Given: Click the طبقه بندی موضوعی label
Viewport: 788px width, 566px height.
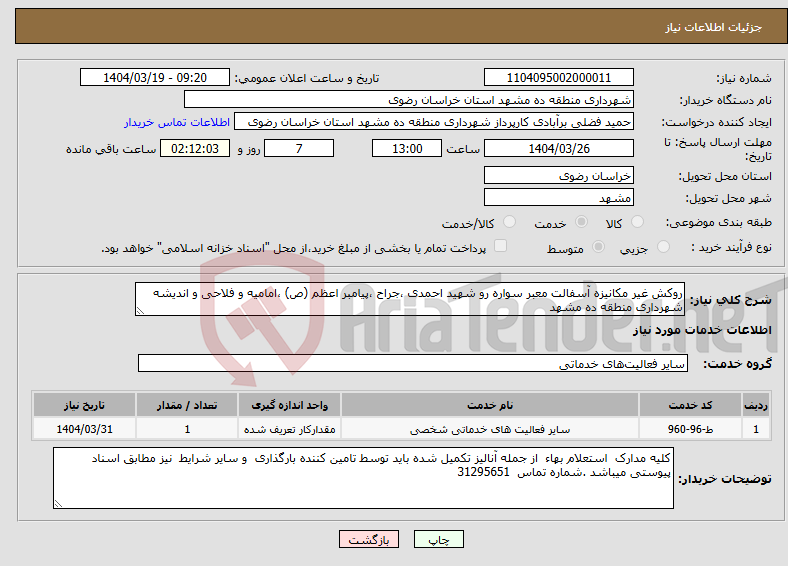Looking at the screenshot, I should (x=719, y=222).
